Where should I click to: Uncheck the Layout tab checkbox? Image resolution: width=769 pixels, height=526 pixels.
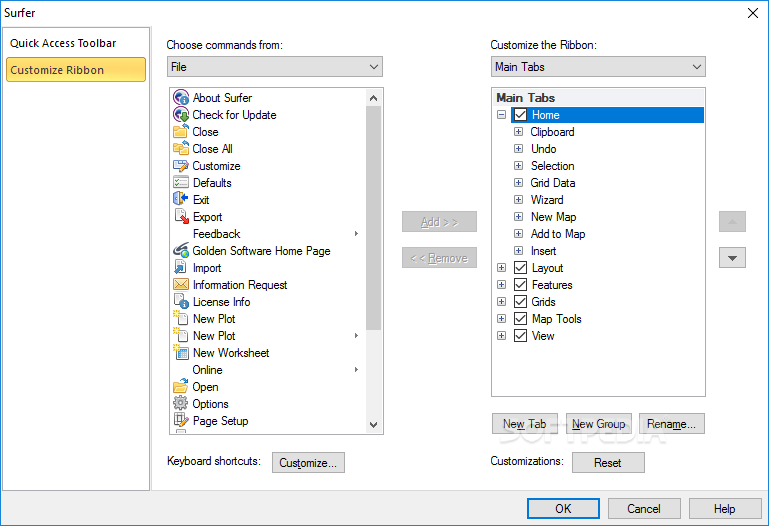point(520,268)
